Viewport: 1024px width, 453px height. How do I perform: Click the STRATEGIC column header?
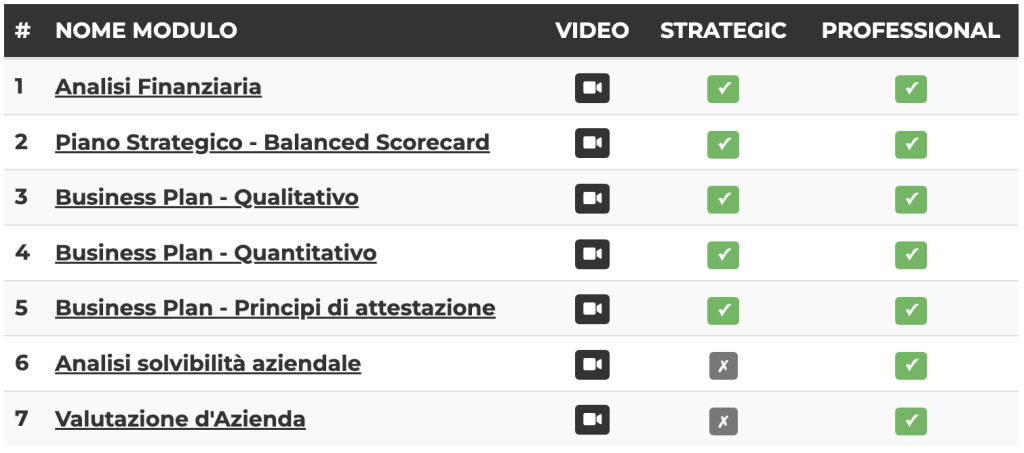coord(723,31)
